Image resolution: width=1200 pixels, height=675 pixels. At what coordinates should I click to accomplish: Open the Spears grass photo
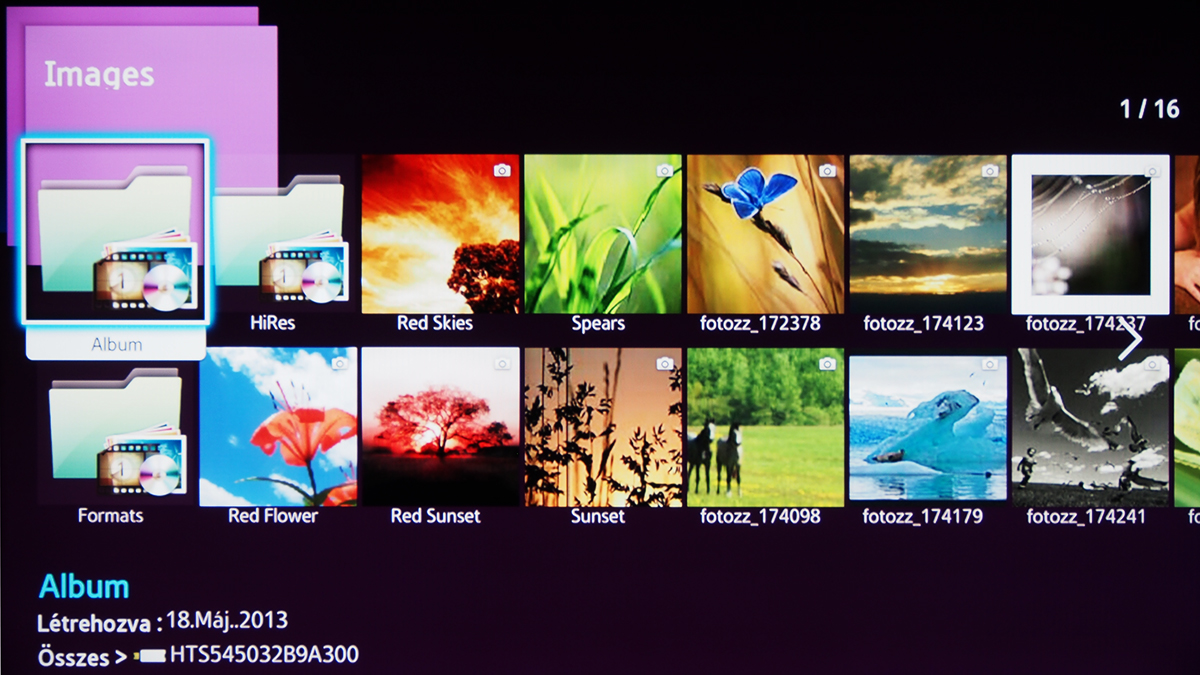(x=602, y=235)
